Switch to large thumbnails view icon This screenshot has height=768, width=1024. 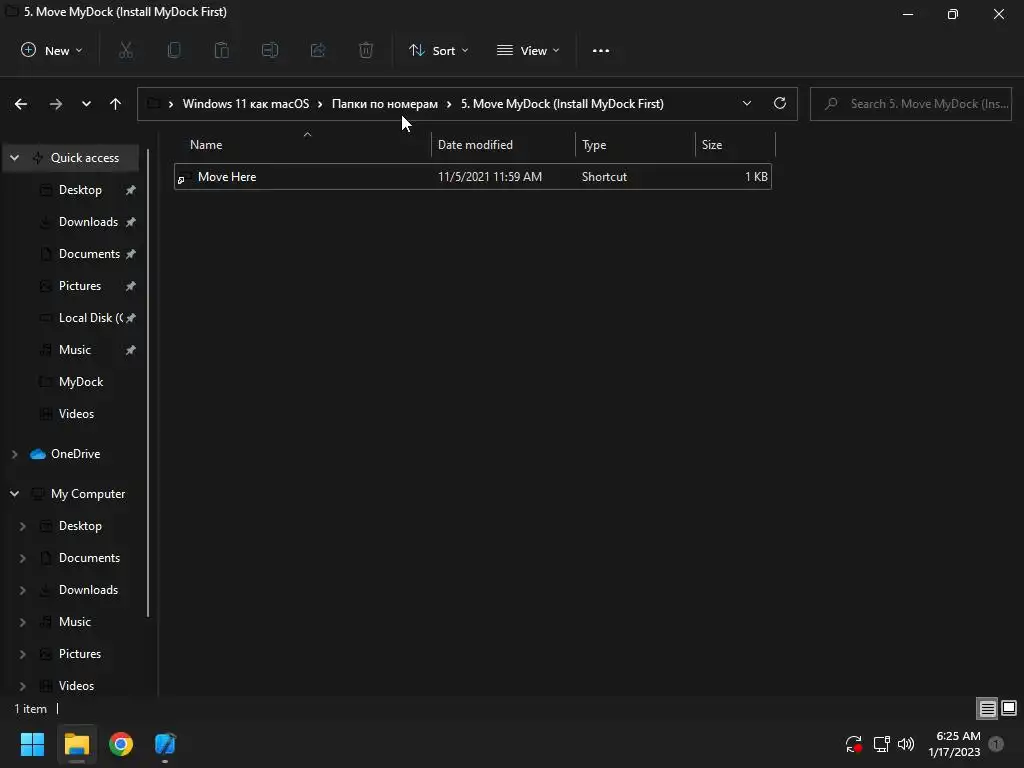[1009, 709]
